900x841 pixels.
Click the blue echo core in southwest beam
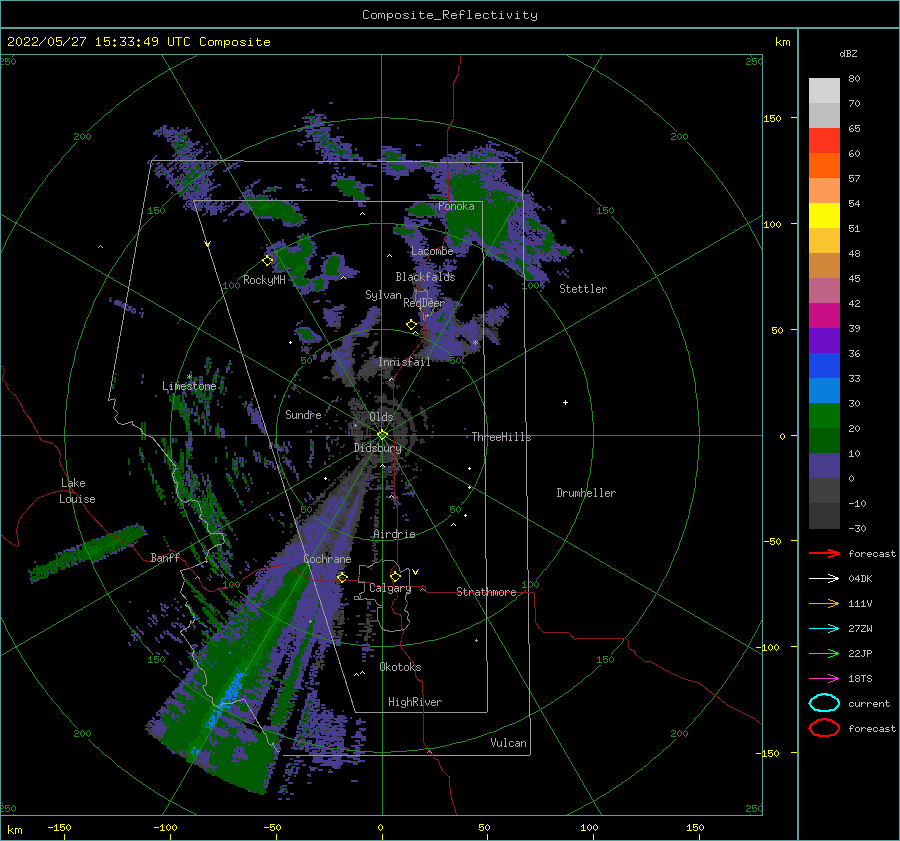pos(226,697)
